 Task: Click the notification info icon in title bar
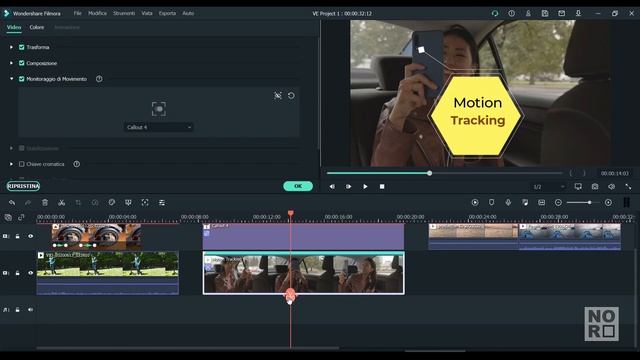pyautogui.click(x=511, y=13)
